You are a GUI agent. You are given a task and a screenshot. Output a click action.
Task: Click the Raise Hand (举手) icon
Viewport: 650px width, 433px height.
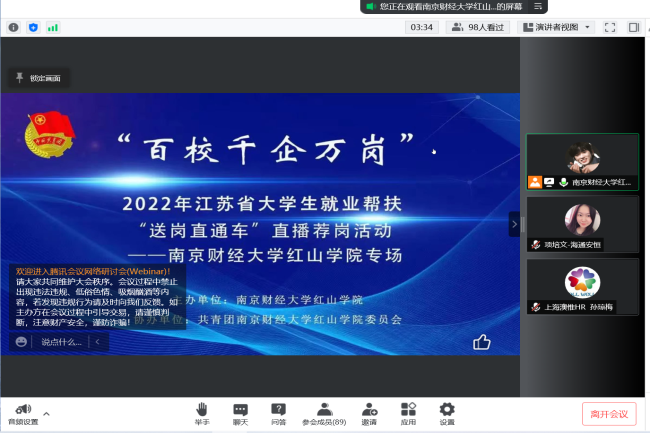[x=202, y=413]
